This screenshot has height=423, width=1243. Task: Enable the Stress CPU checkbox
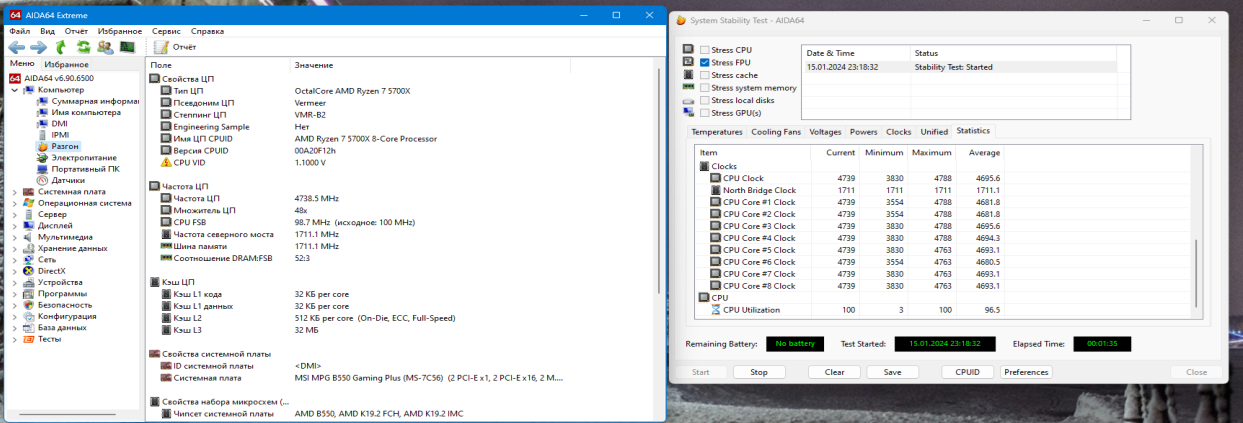[x=705, y=49]
